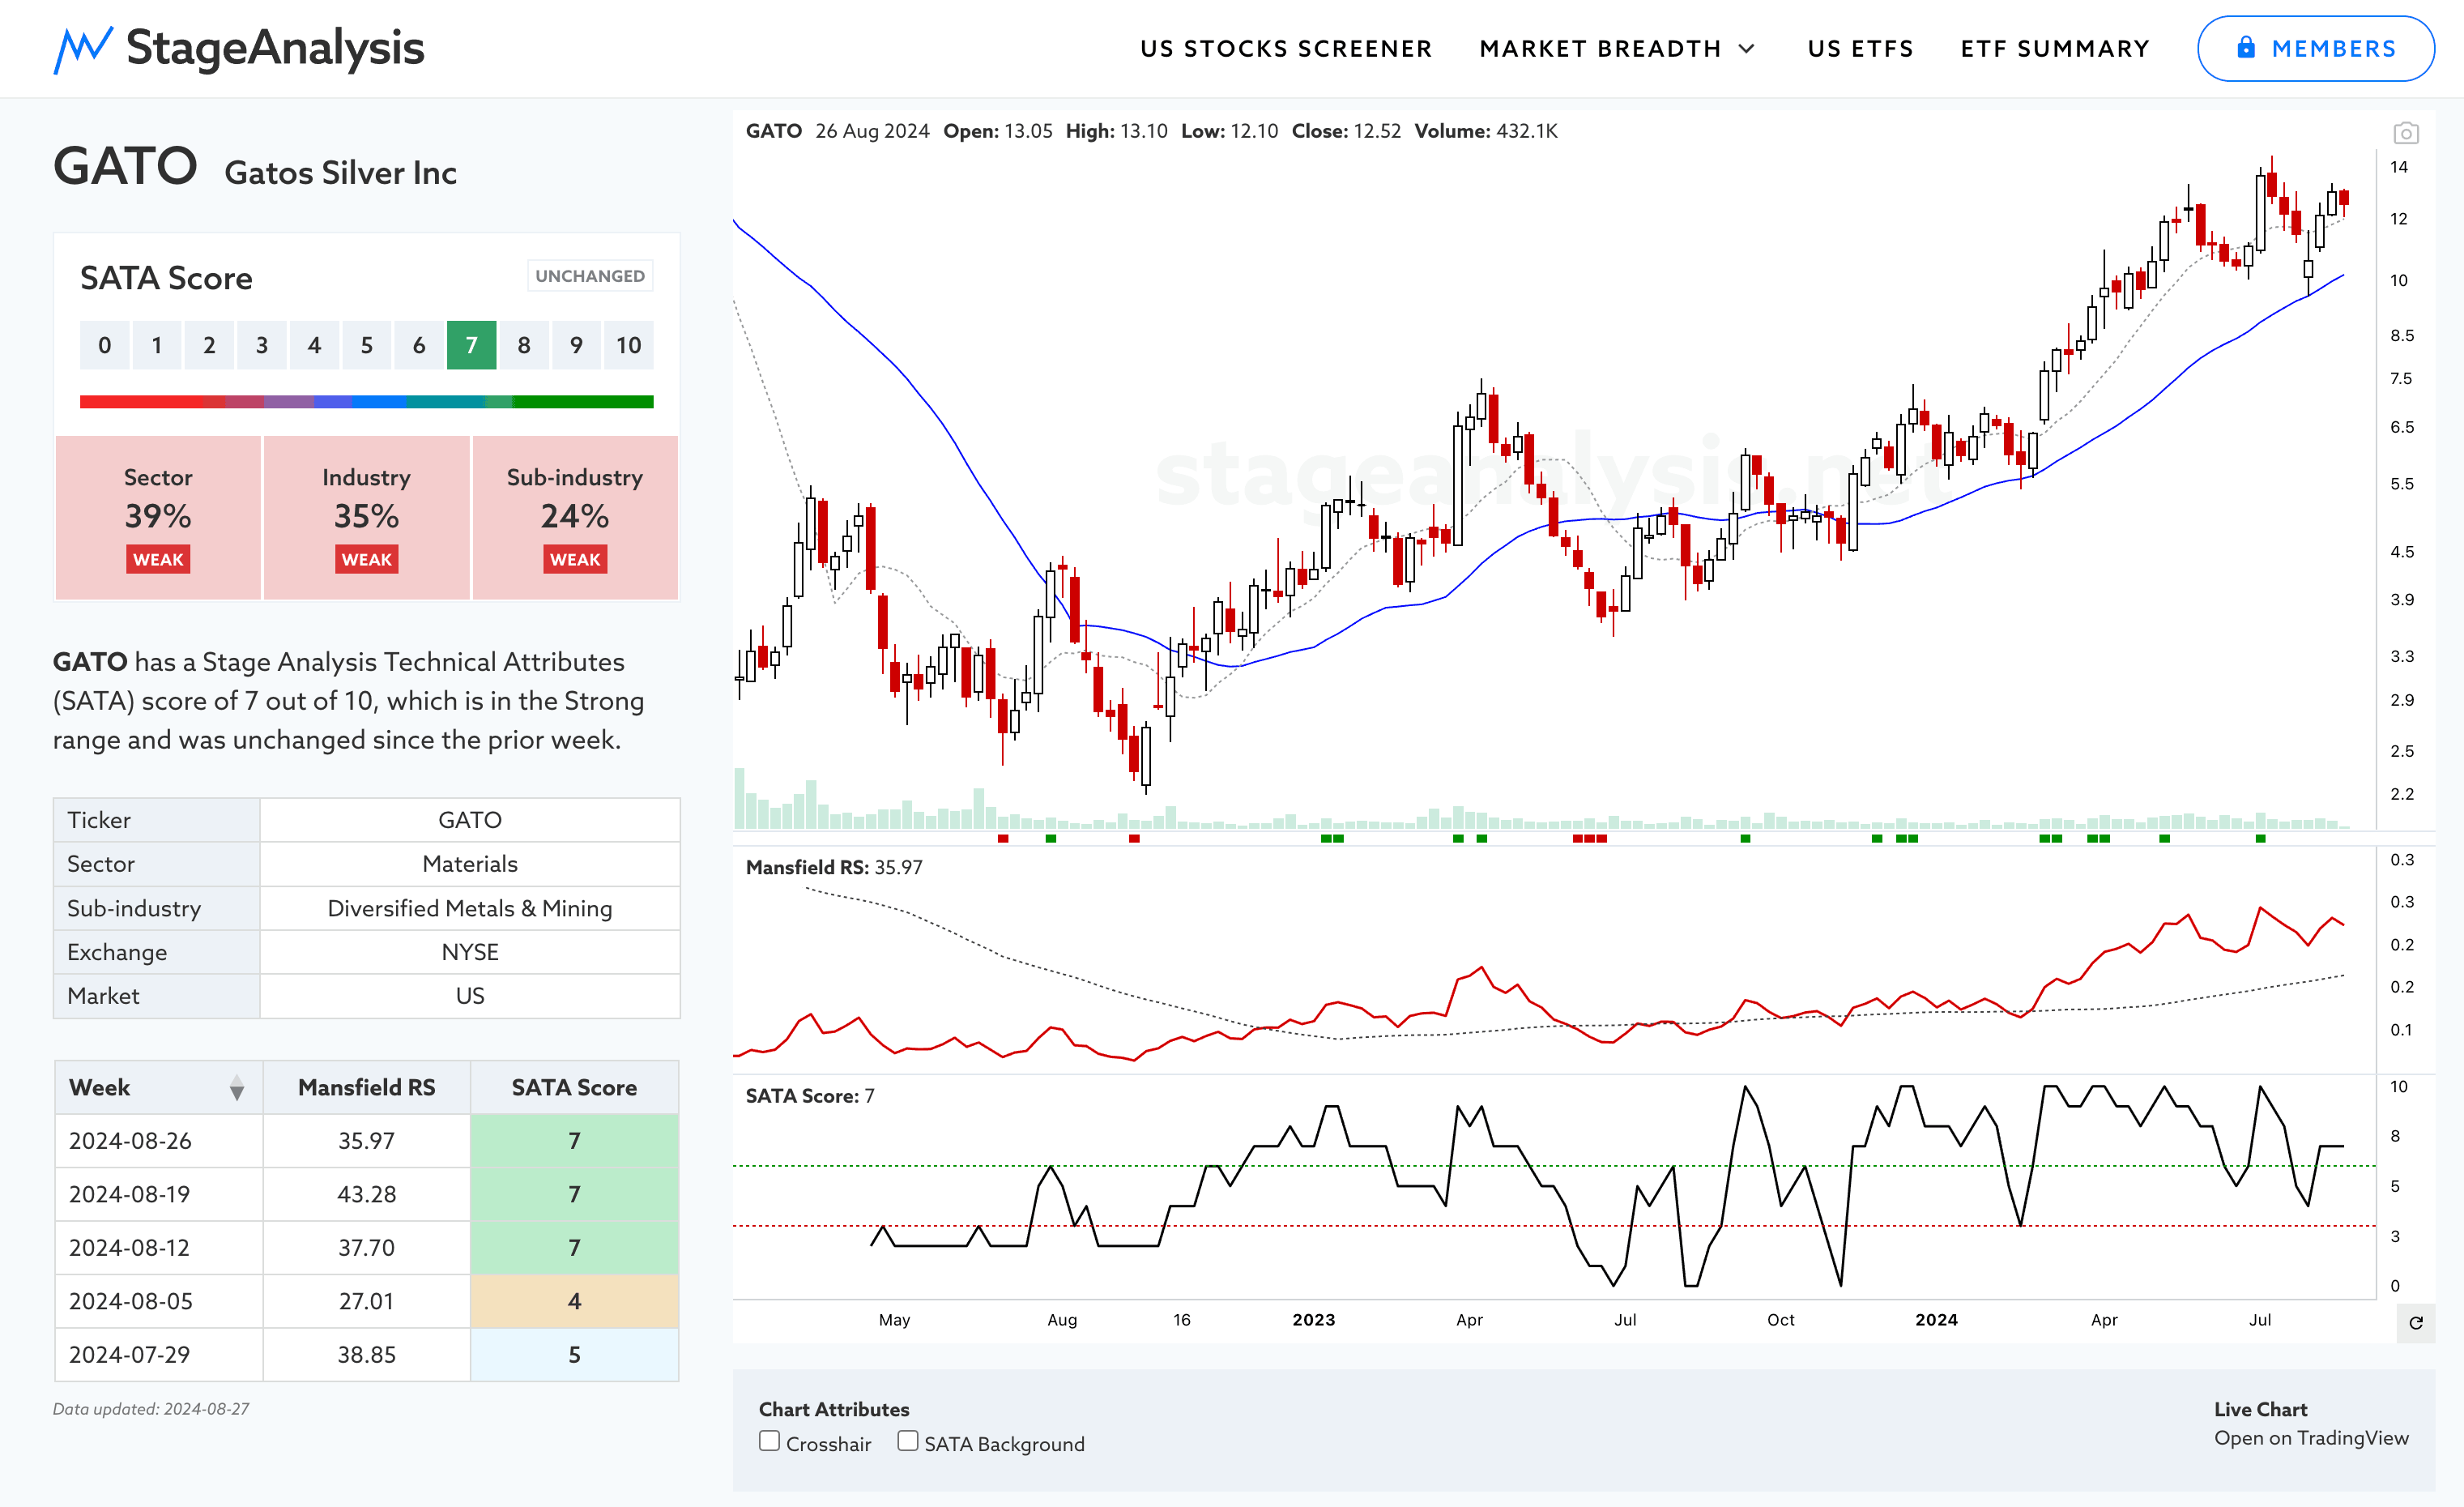The width and height of the screenshot is (2464, 1507).
Task: Sort table by Week column arrows
Action: pos(236,1088)
